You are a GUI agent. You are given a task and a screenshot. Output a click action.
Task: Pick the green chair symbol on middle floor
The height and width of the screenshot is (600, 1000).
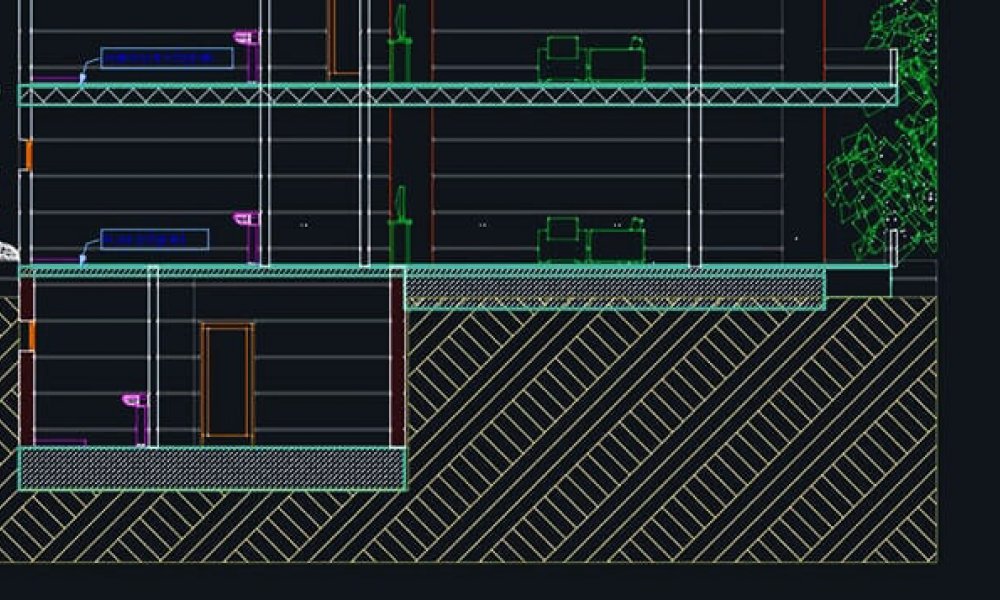400,226
